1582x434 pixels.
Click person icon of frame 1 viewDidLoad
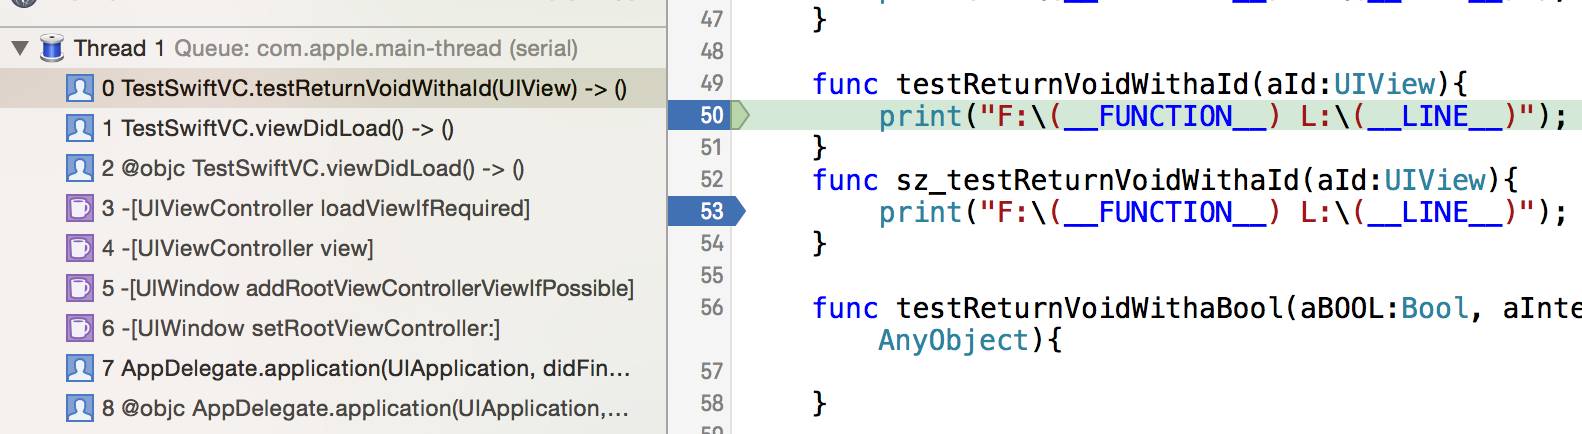(79, 128)
